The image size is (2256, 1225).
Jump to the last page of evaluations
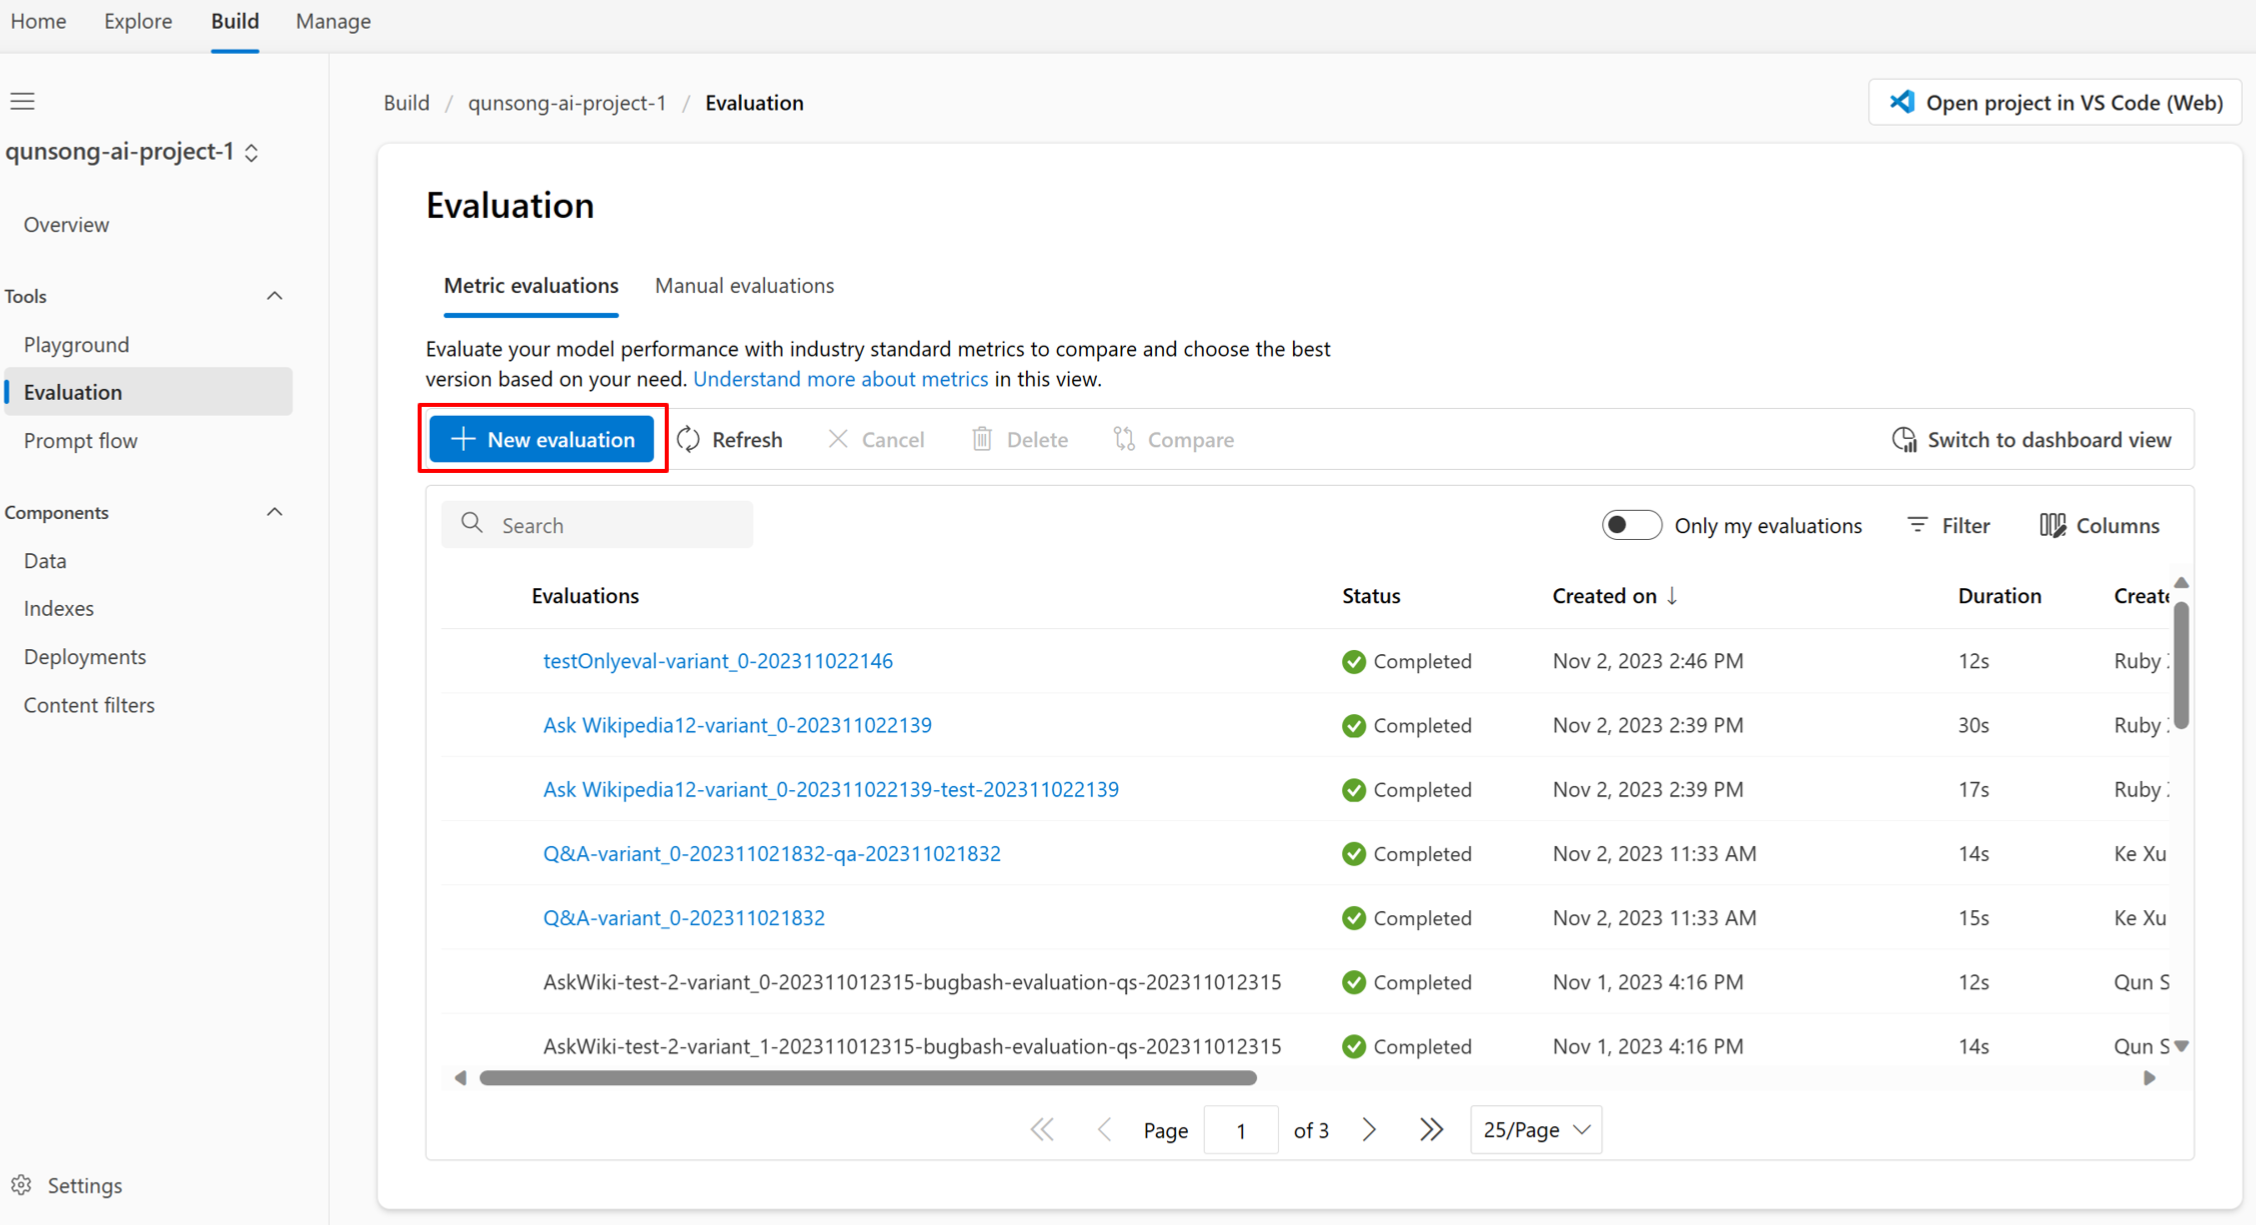1431,1129
